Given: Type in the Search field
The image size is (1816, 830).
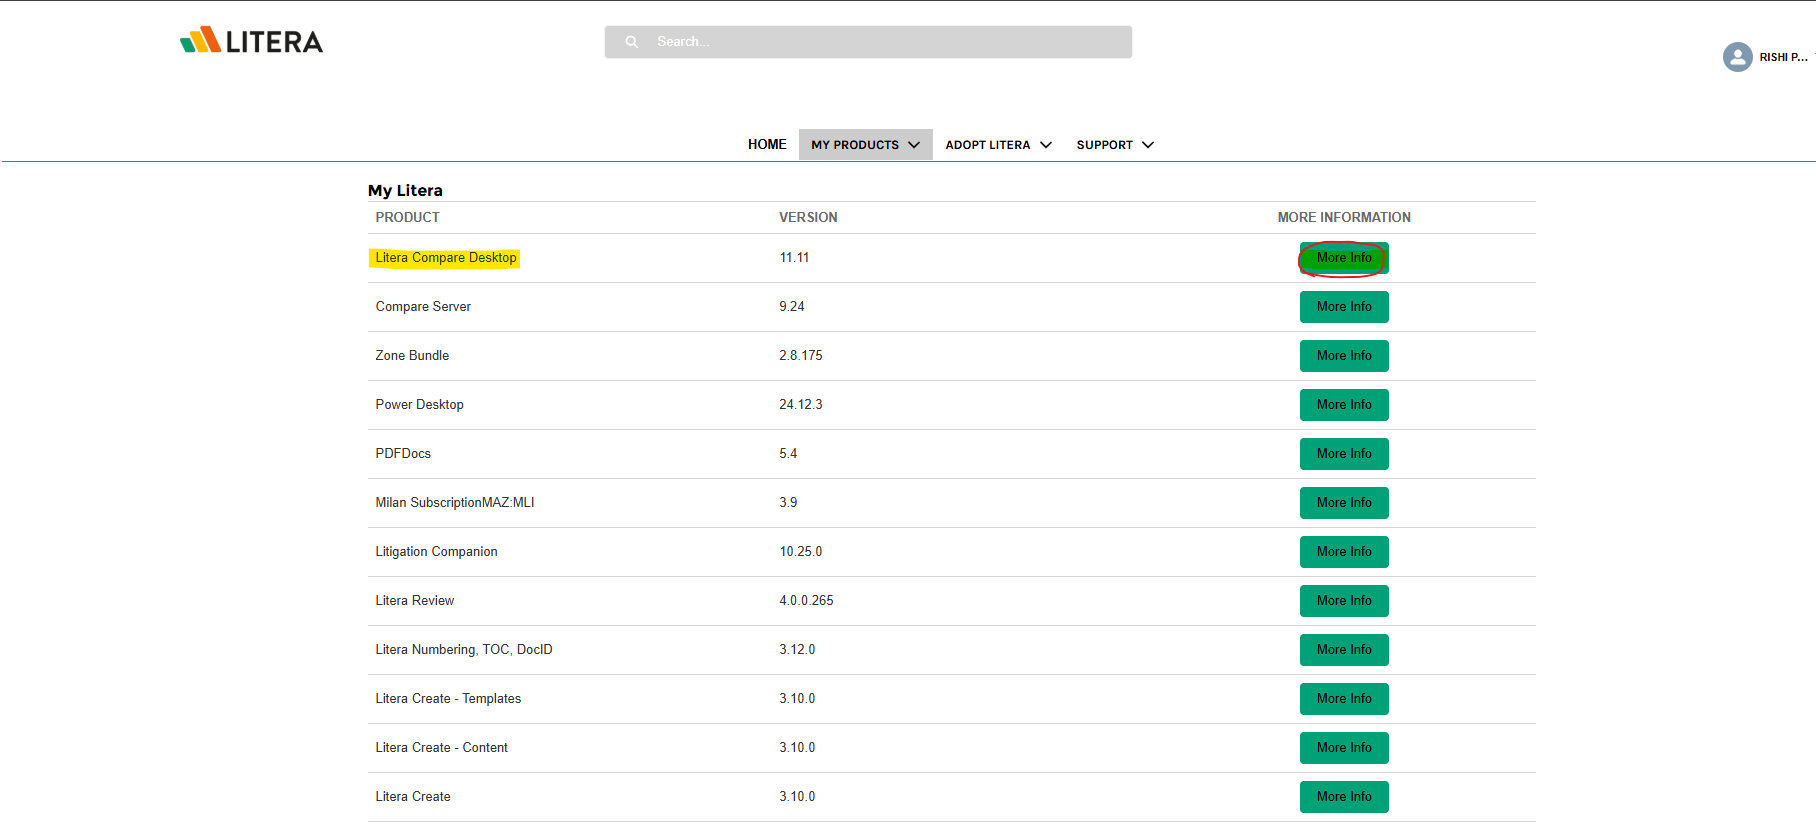Looking at the screenshot, I should (x=880, y=42).
